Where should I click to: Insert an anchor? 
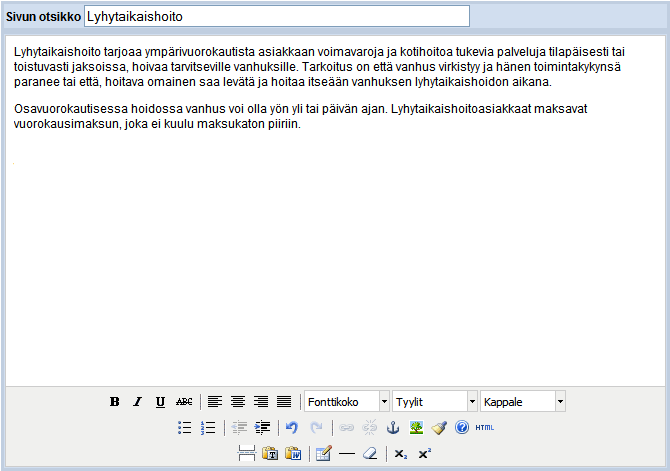click(393, 427)
